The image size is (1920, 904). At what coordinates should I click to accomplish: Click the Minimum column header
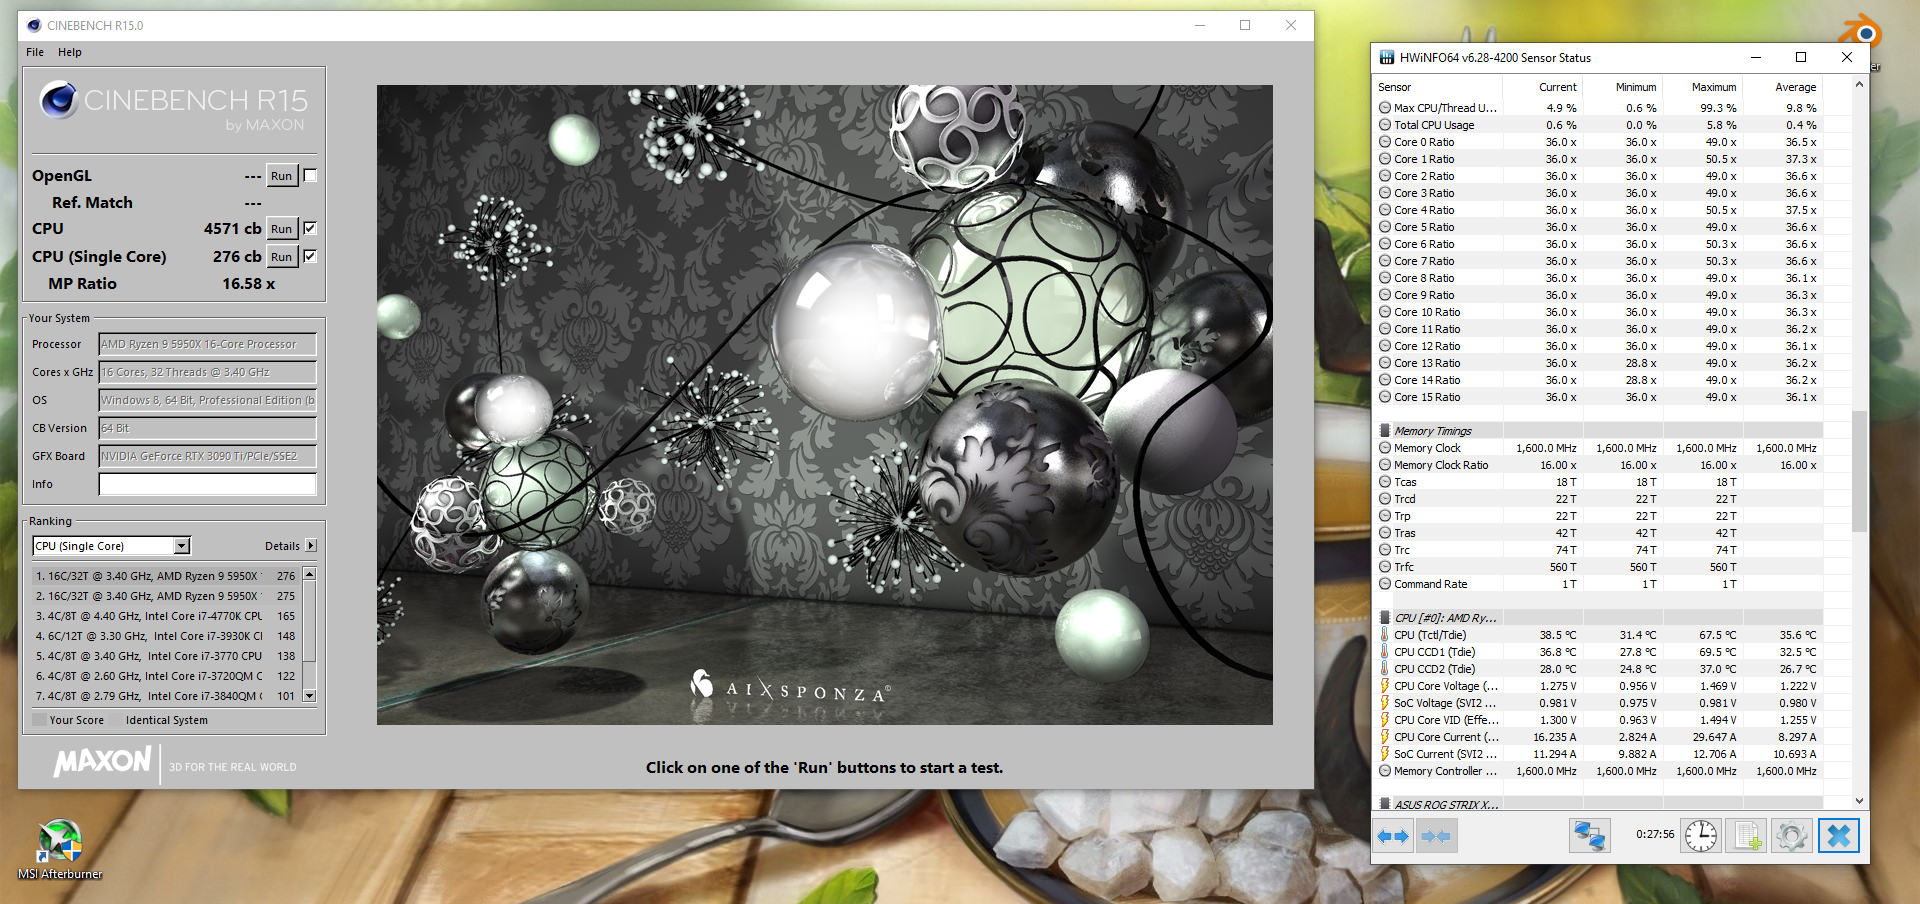point(1636,87)
